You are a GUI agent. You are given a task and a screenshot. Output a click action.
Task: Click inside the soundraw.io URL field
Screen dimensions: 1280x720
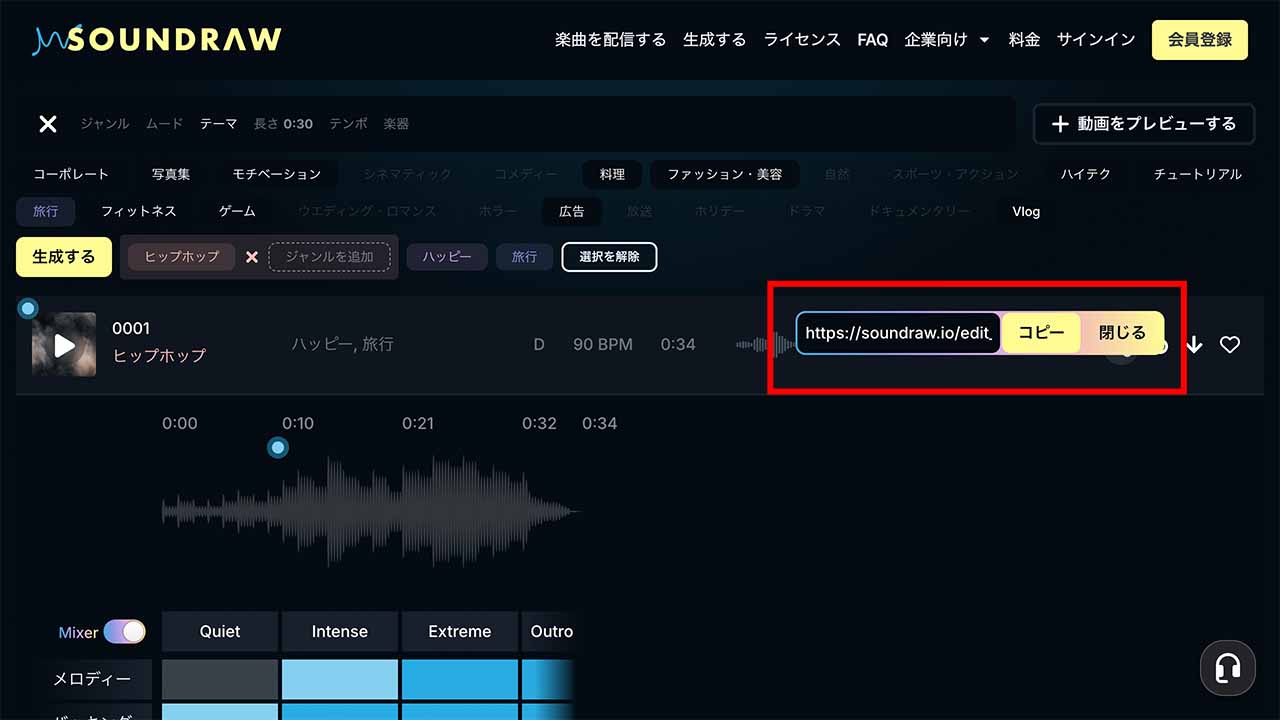[x=895, y=332]
